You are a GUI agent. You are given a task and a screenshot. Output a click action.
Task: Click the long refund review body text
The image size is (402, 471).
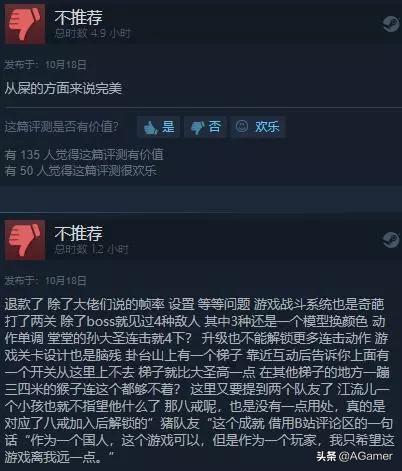coord(199,381)
